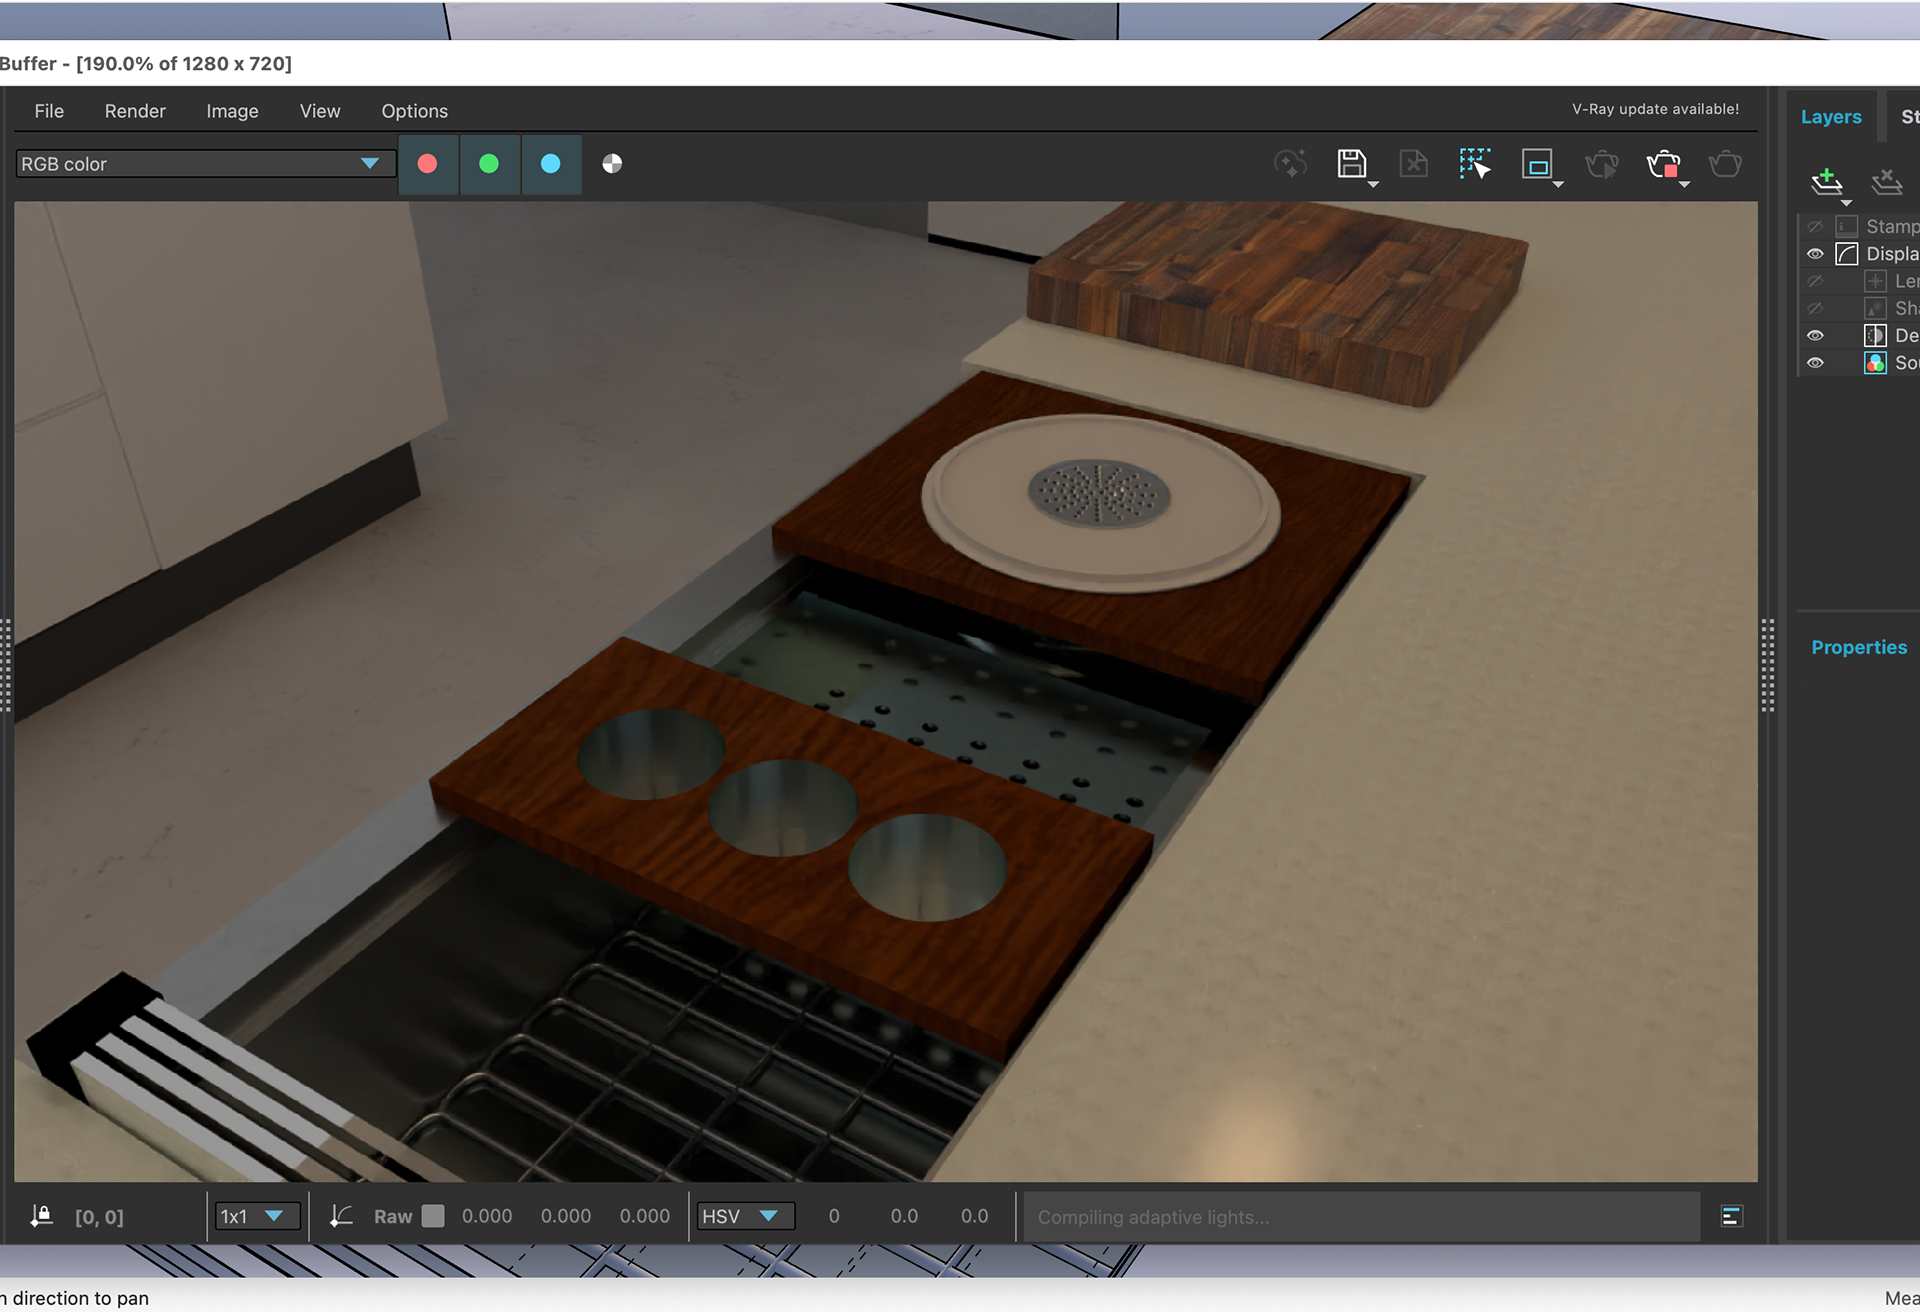The height and width of the screenshot is (1312, 1920).
Task: Click the clear image icon
Action: click(x=1414, y=164)
